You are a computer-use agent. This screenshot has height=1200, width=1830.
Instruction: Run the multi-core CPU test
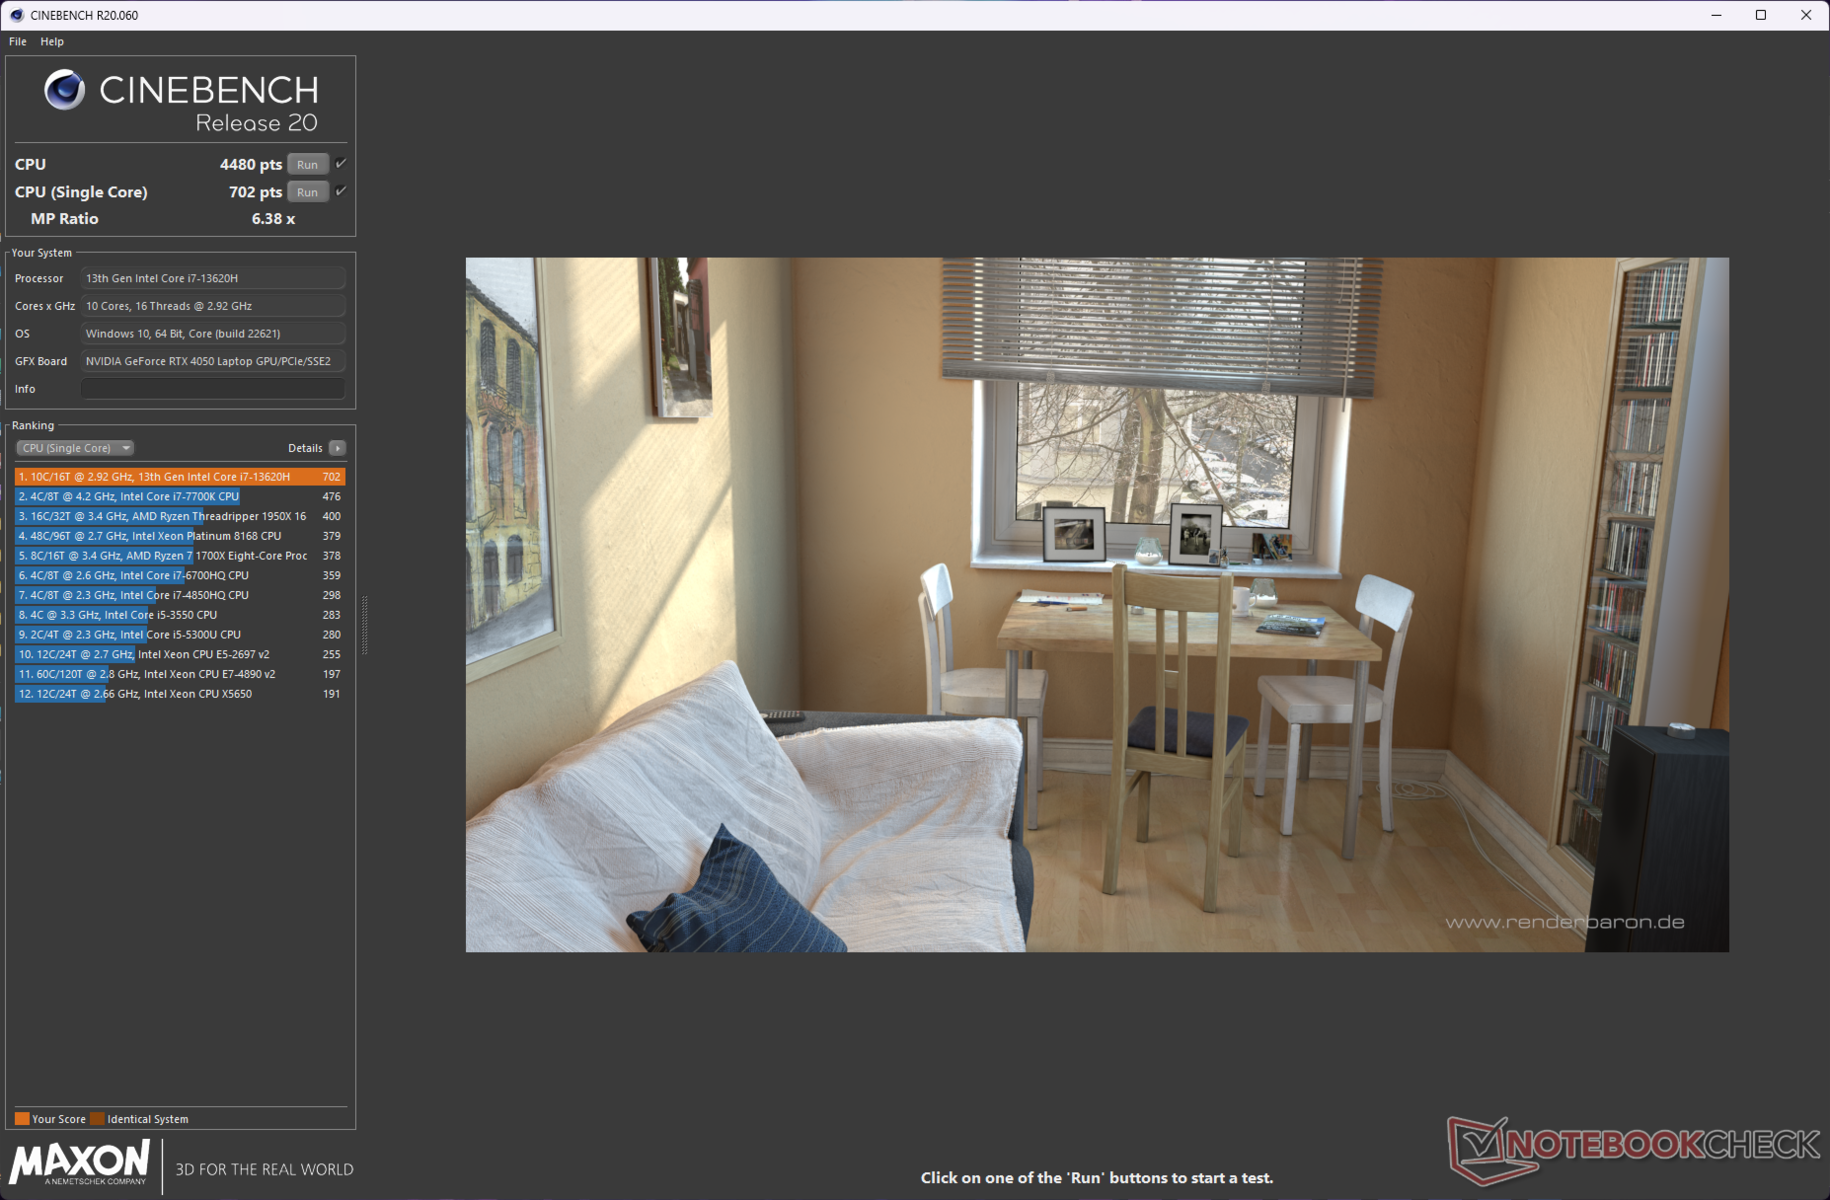click(x=307, y=164)
